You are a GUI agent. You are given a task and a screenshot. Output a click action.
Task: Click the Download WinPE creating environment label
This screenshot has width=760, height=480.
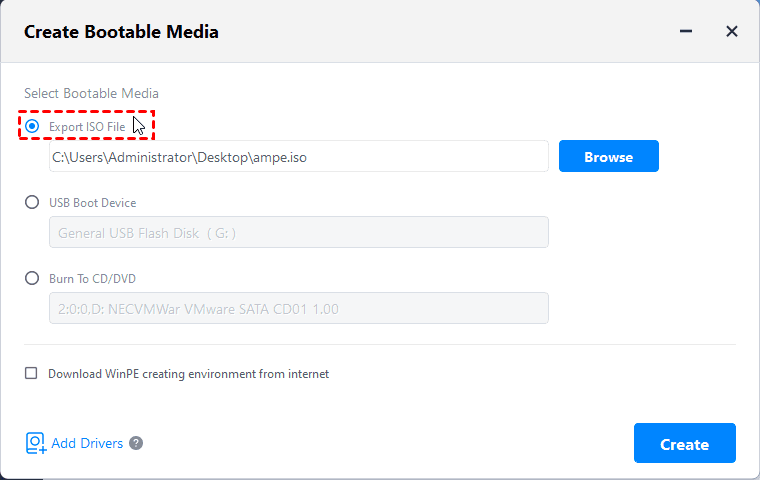(189, 374)
